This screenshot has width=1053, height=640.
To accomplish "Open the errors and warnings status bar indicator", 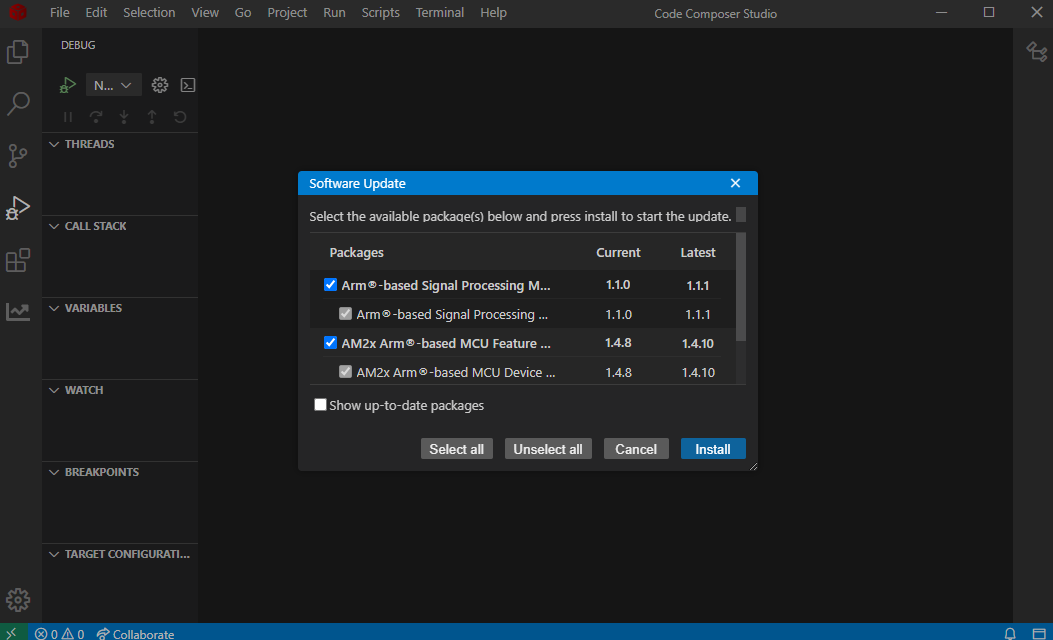I will [x=60, y=633].
